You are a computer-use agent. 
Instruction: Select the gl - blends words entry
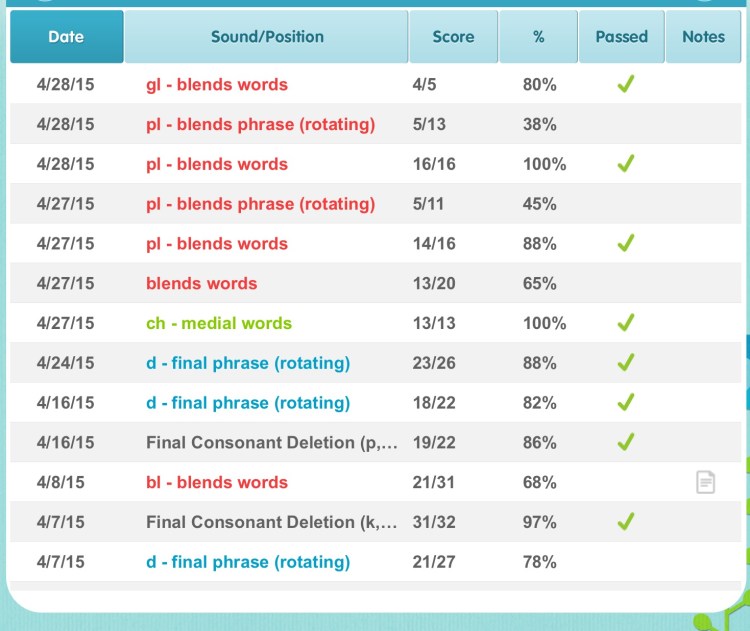click(x=217, y=85)
